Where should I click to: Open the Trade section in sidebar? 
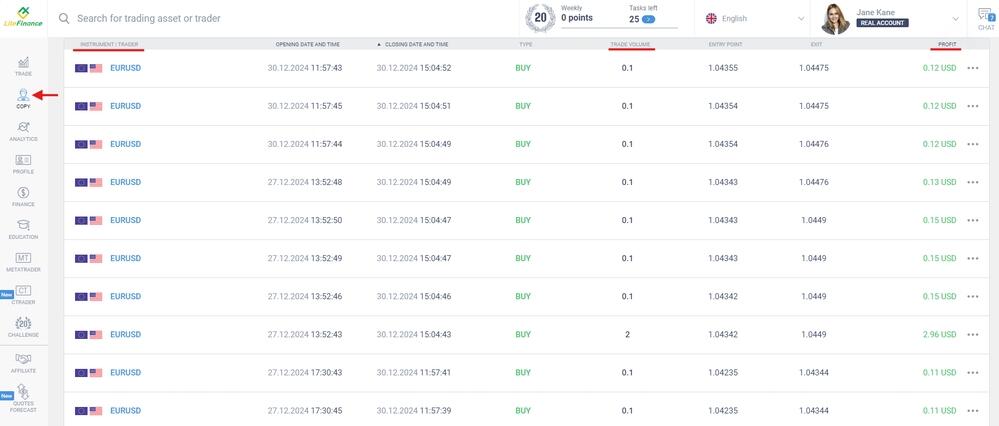[23, 66]
